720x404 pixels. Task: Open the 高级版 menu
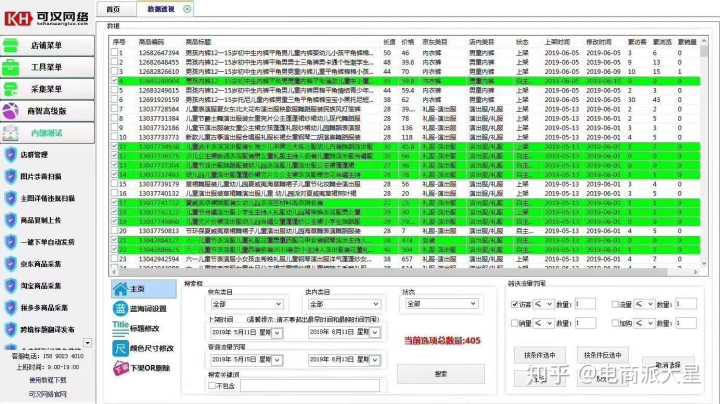48,111
